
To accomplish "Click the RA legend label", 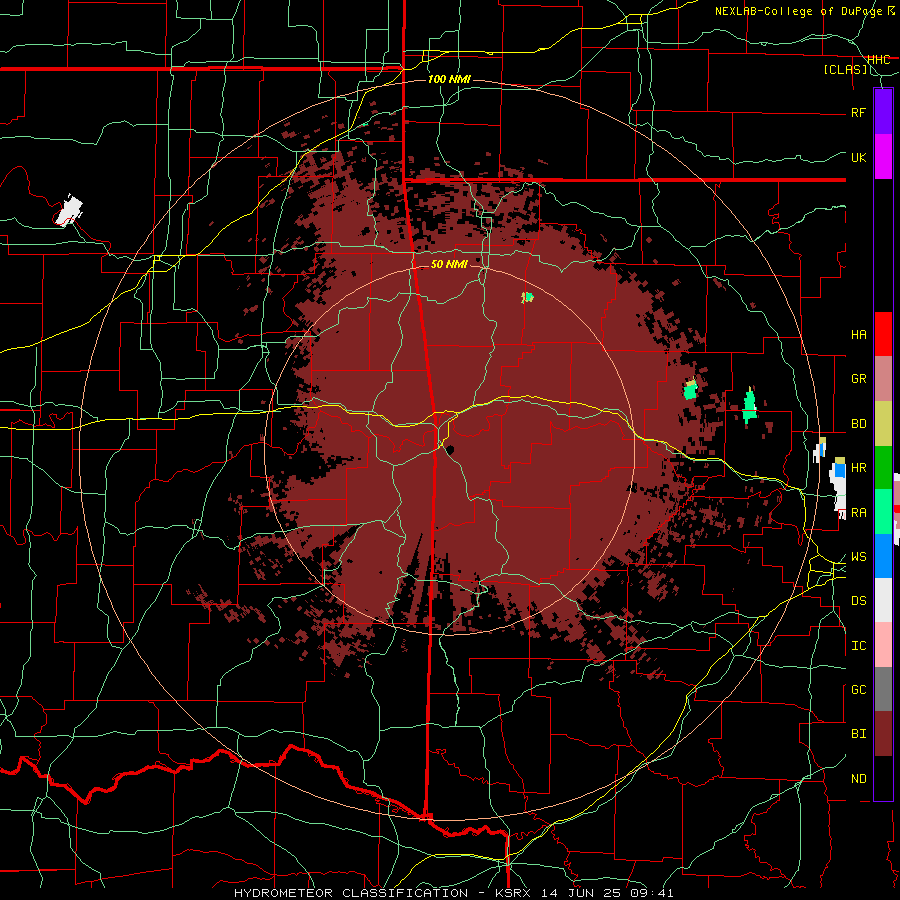I will tap(858, 513).
